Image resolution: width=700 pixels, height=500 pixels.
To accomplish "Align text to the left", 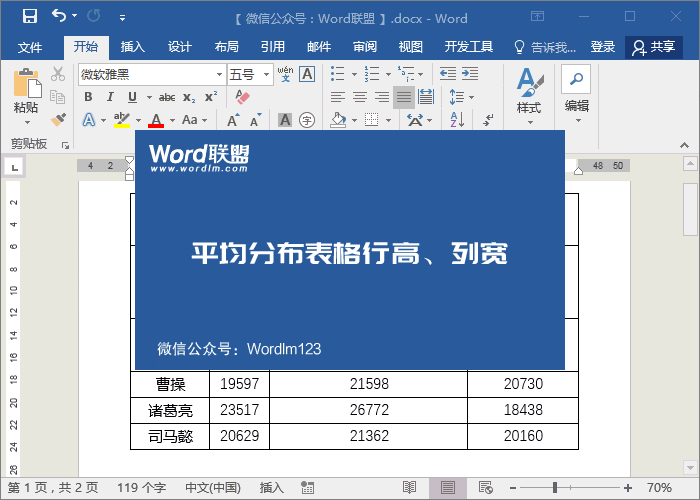I will tap(338, 97).
